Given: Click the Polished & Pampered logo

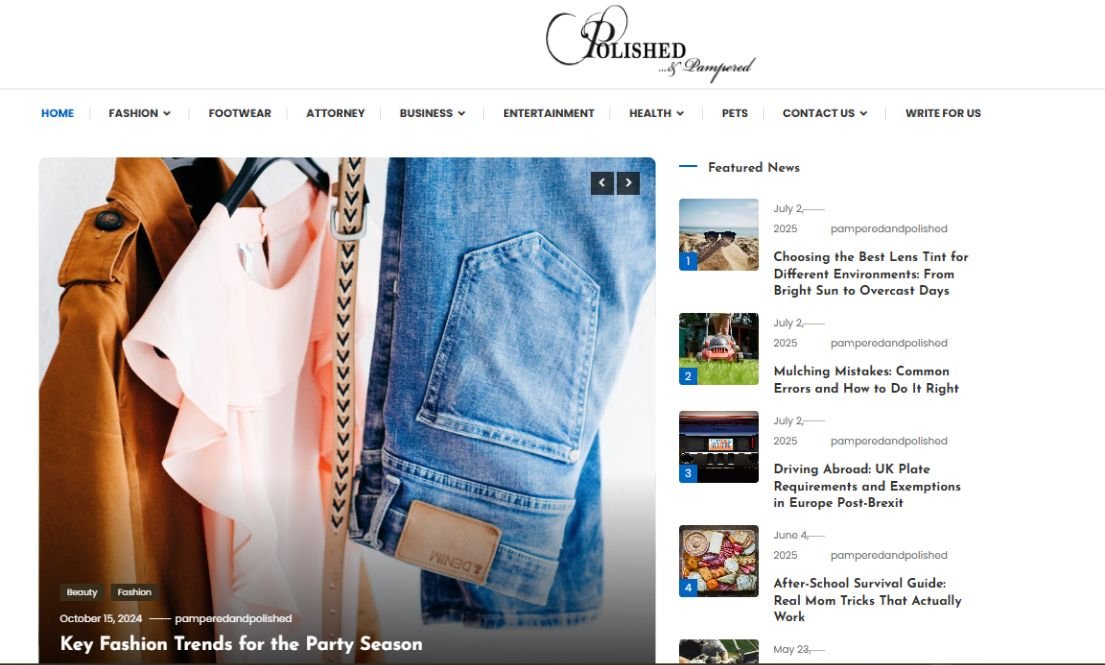Looking at the screenshot, I should click(650, 44).
